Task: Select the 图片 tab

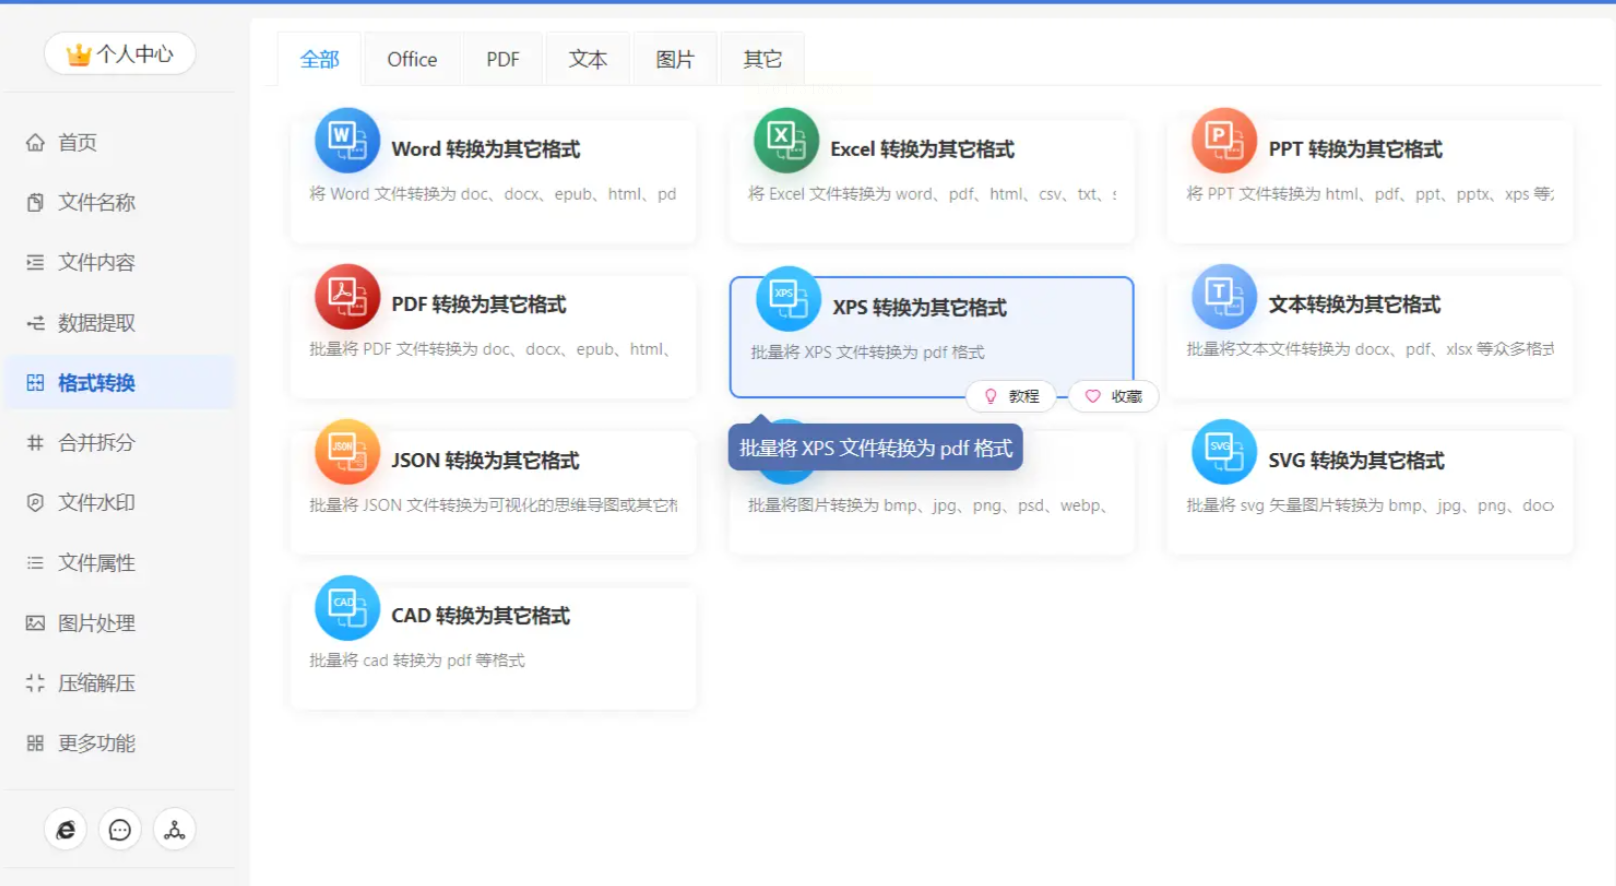Action: (x=674, y=60)
